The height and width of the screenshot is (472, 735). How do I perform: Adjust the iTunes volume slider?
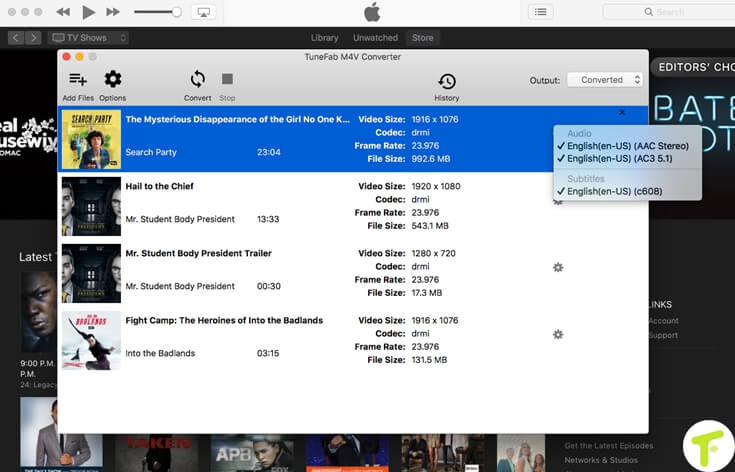(158, 12)
